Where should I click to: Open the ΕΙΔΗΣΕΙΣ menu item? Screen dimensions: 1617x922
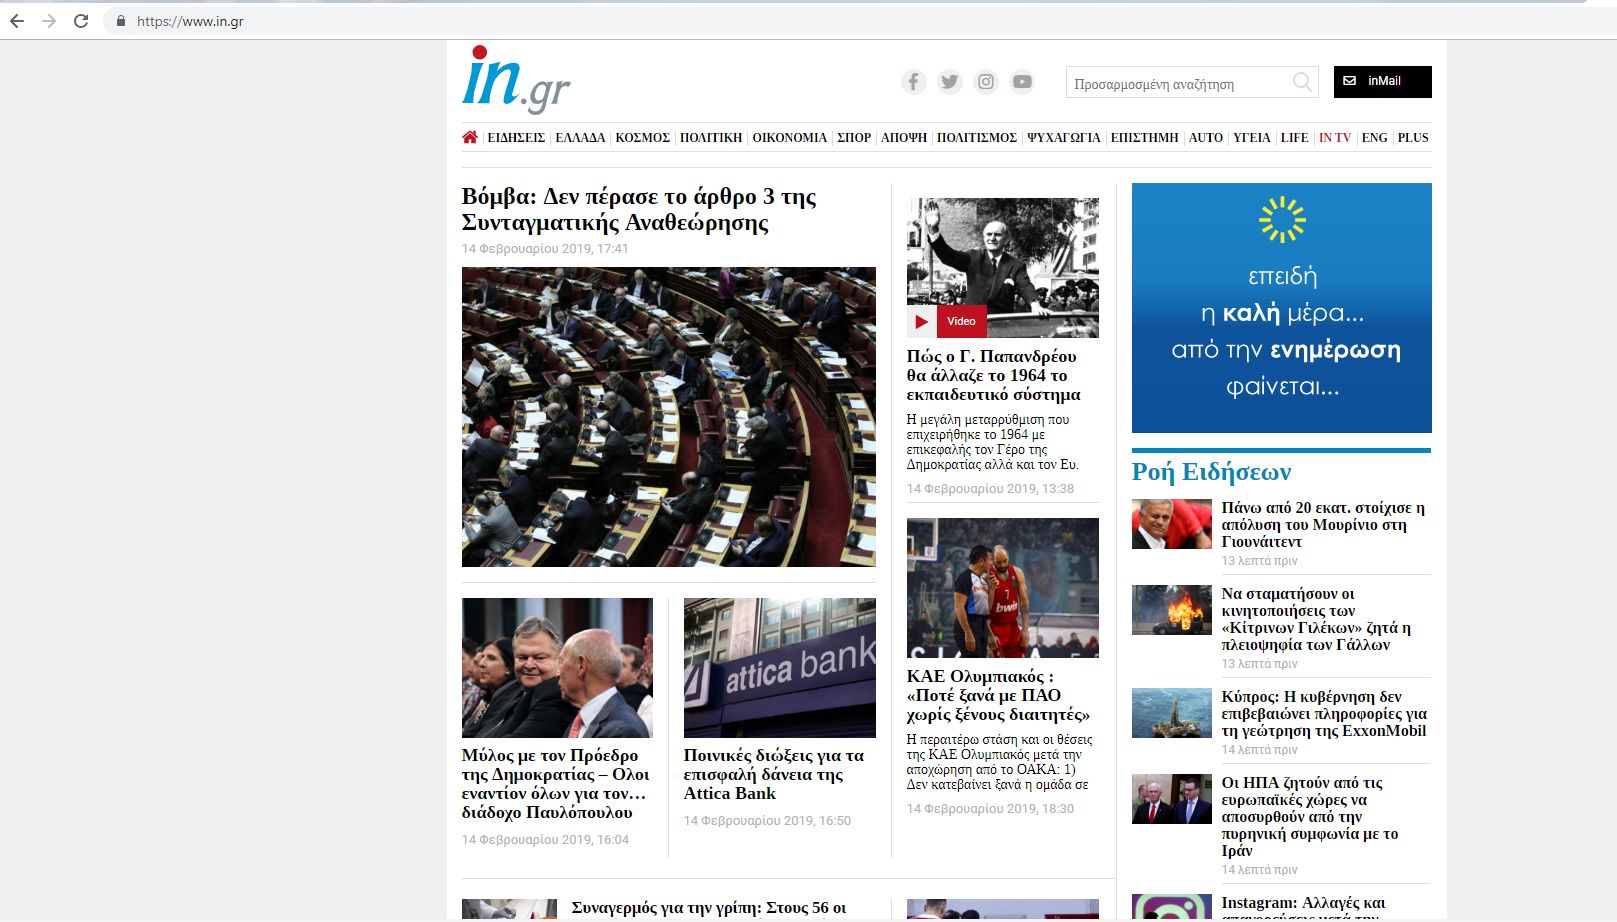[516, 138]
